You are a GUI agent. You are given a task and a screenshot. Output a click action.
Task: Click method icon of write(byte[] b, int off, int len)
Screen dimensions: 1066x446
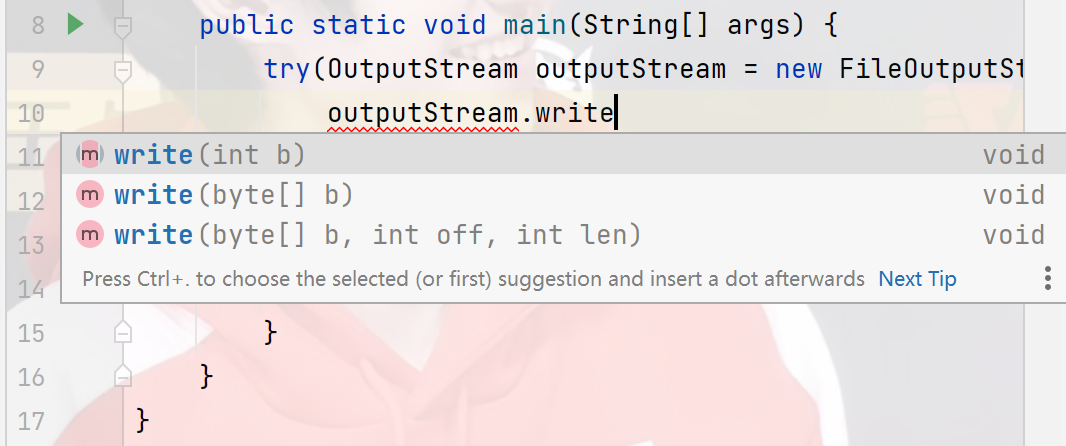[x=90, y=235]
